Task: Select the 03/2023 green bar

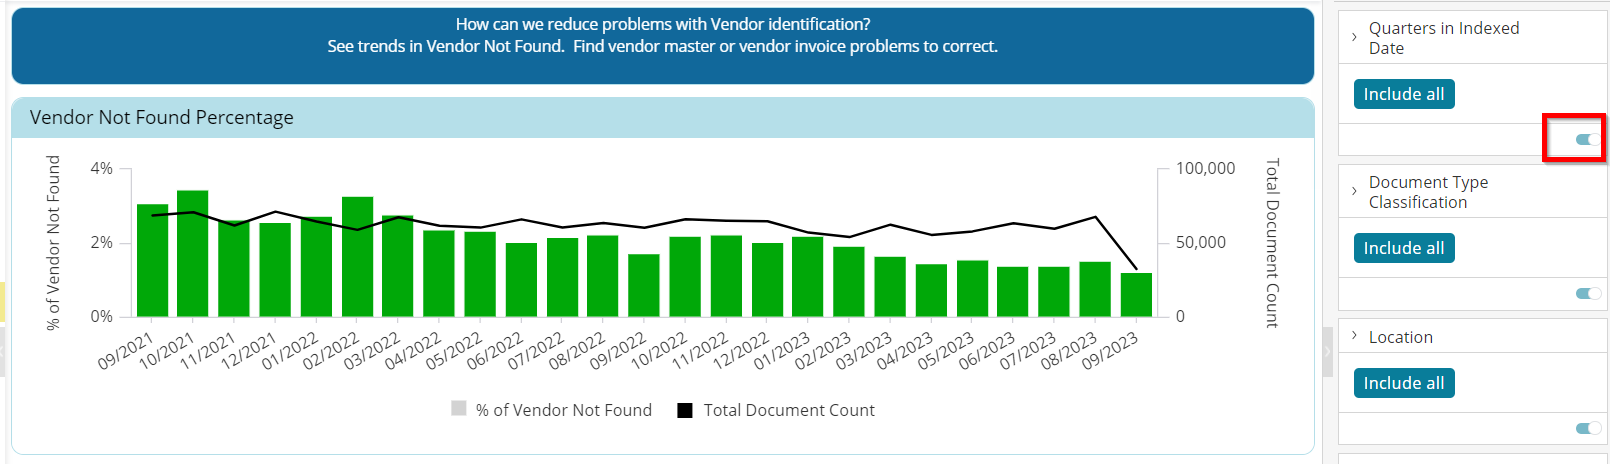Action: pyautogui.click(x=890, y=287)
